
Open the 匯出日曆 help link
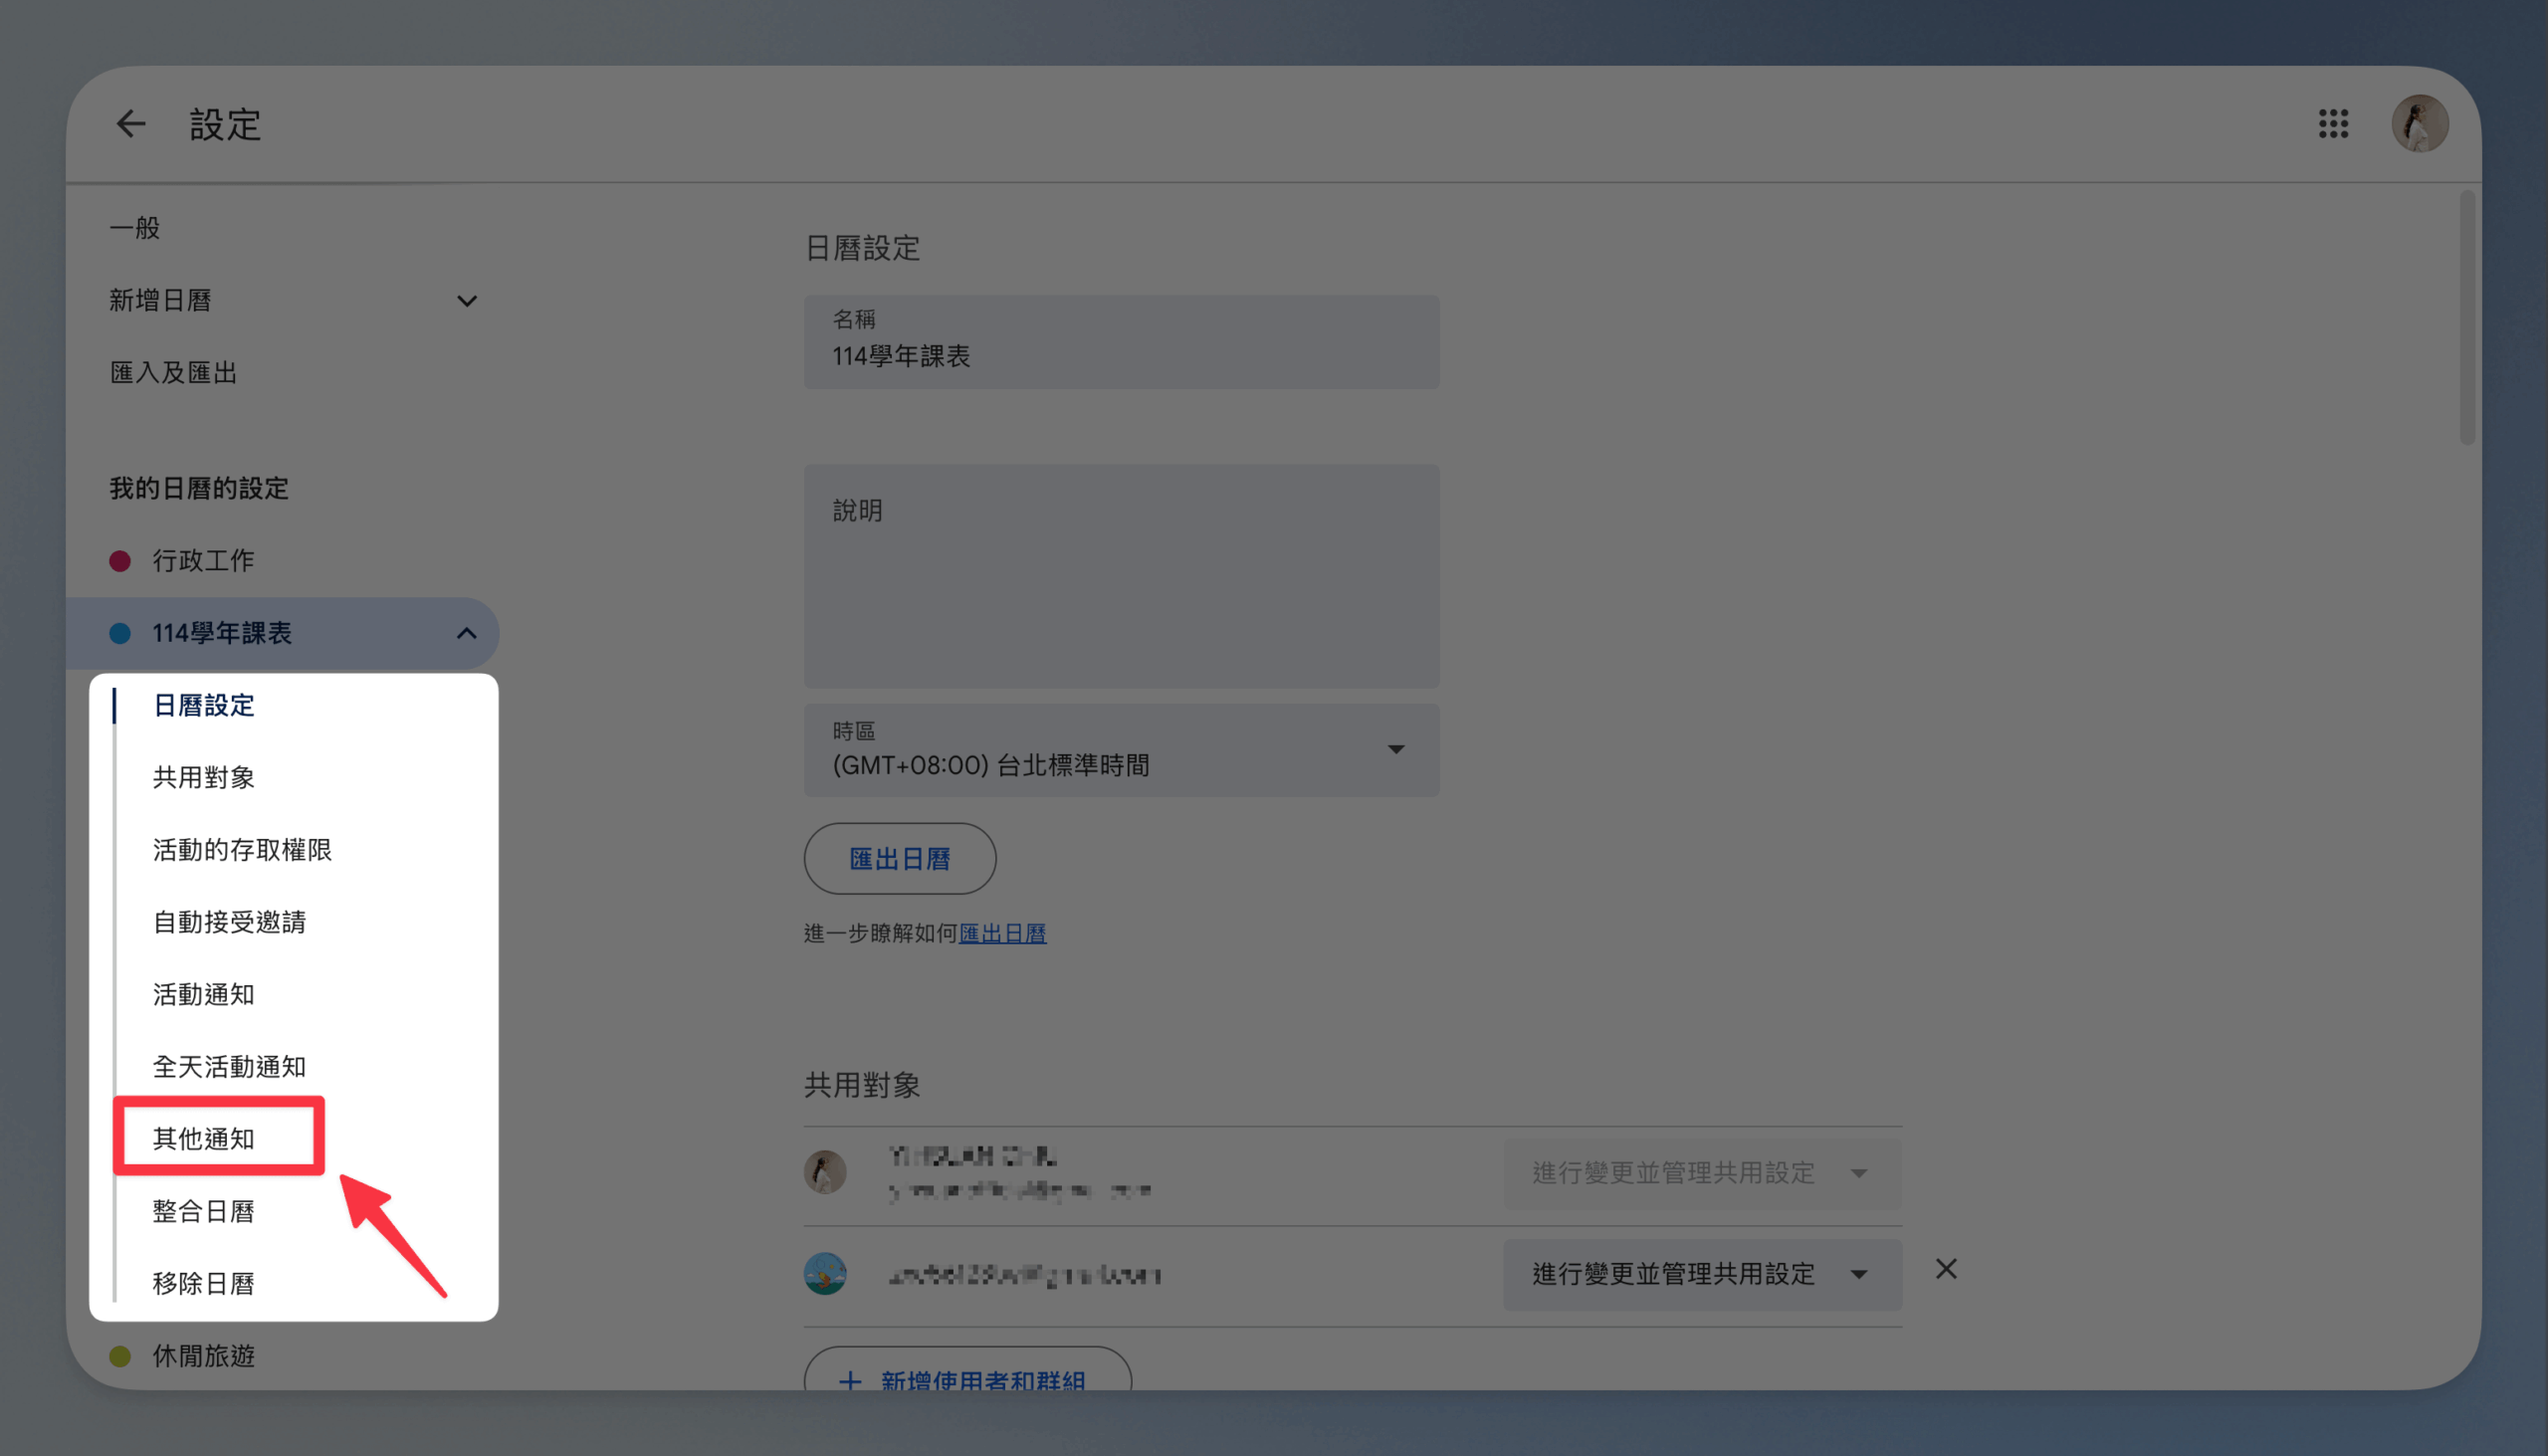[1002, 933]
